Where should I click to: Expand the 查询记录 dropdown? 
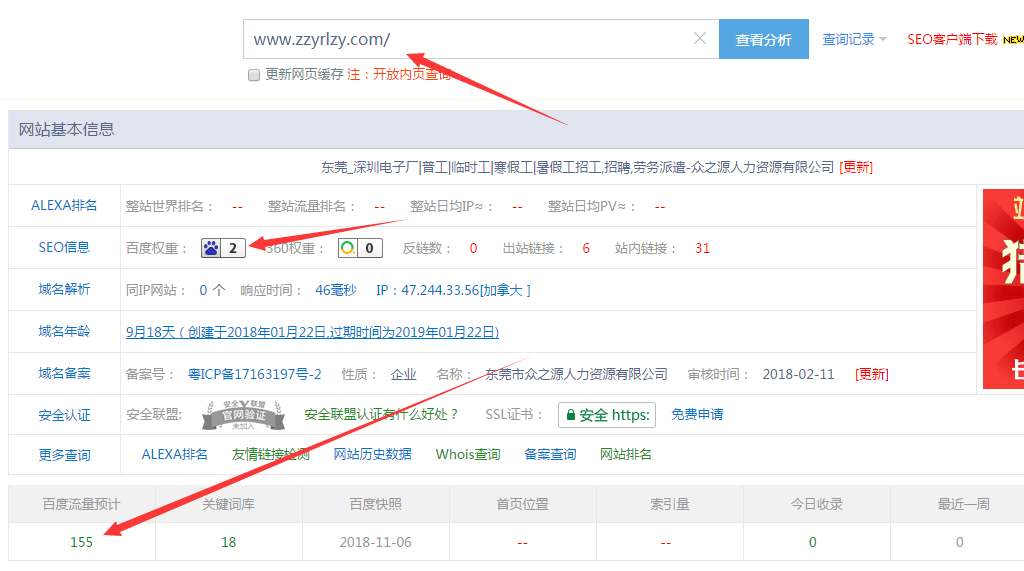click(x=854, y=40)
